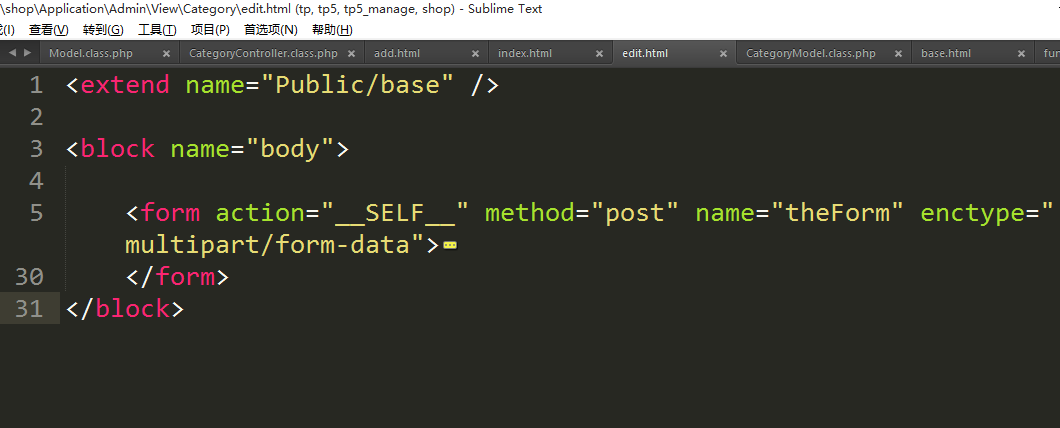Open the 查看(V) menu
The height and width of the screenshot is (428, 1060).
49,30
